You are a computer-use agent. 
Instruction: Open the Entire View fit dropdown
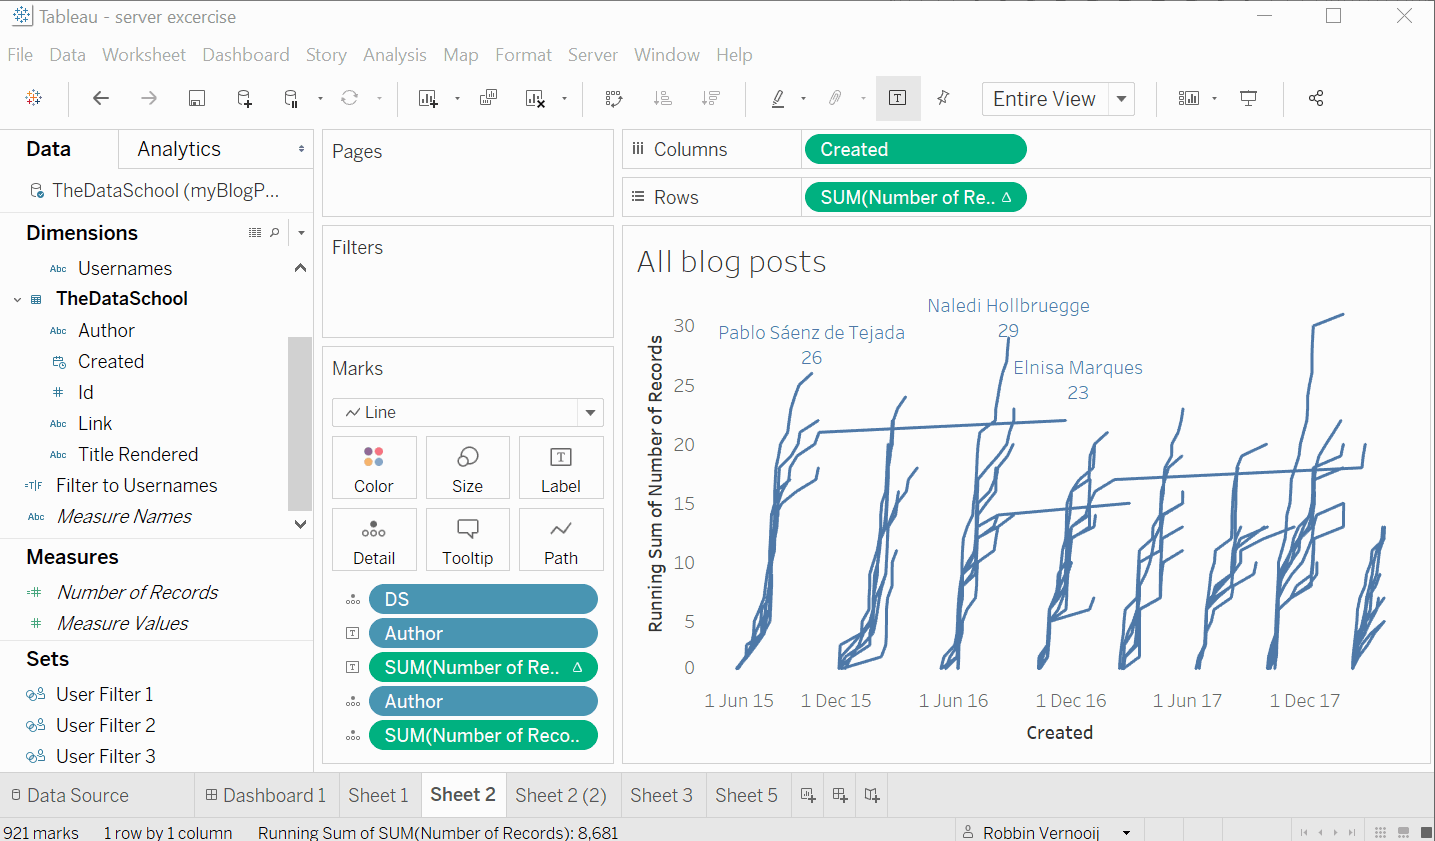tap(1121, 98)
